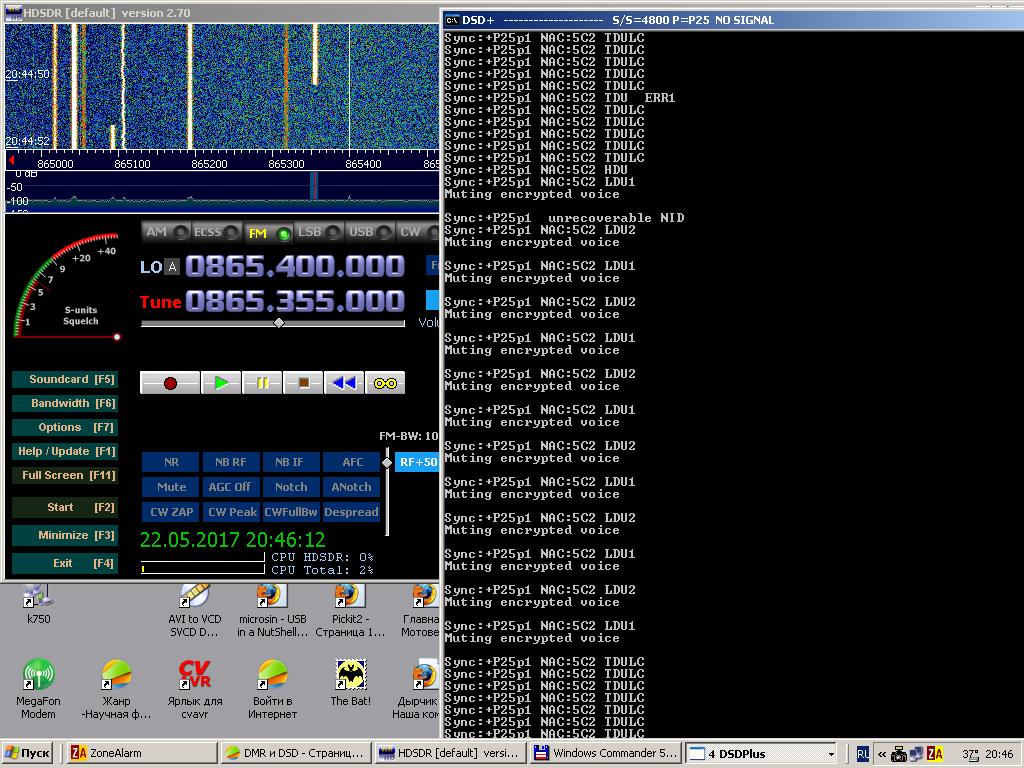This screenshot has width=1024, height=768.
Task: Toggle the RF+50 button
Action: click(417, 462)
